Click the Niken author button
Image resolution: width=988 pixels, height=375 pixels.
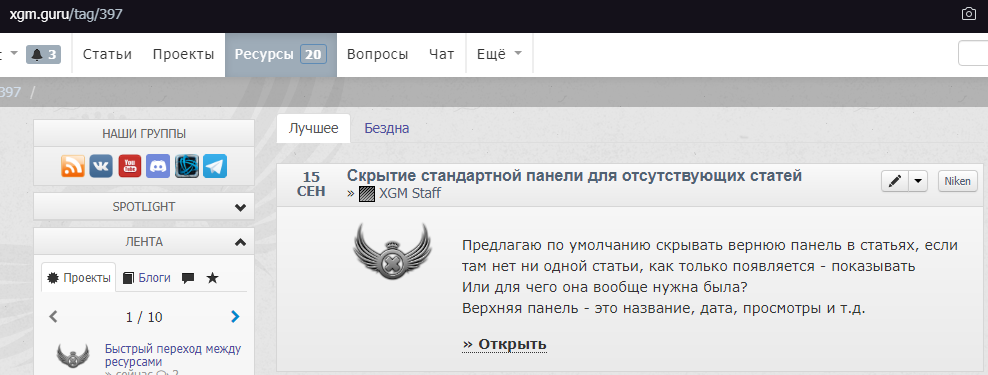pos(958,181)
